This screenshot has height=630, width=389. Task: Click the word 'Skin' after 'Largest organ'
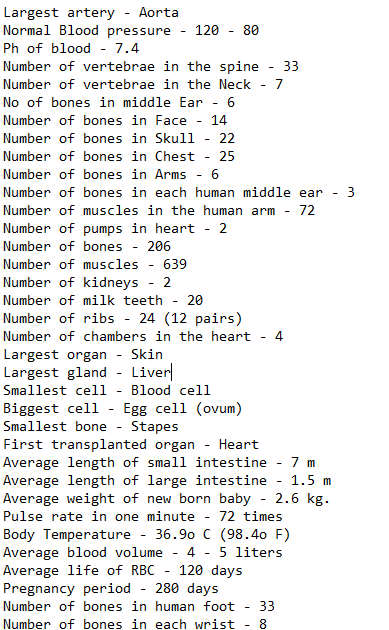[147, 354]
